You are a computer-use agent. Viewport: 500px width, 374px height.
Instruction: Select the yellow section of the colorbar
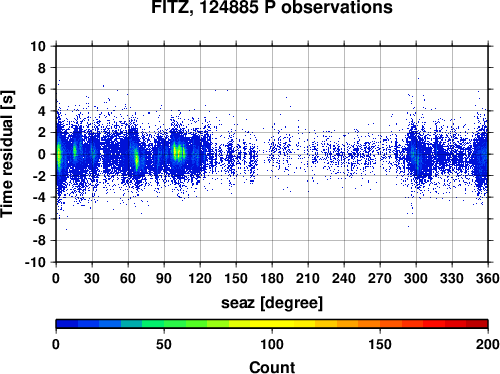[272, 324]
